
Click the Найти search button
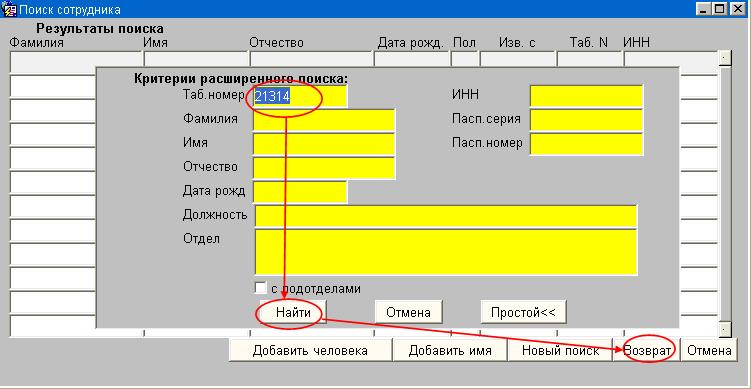pos(293,312)
